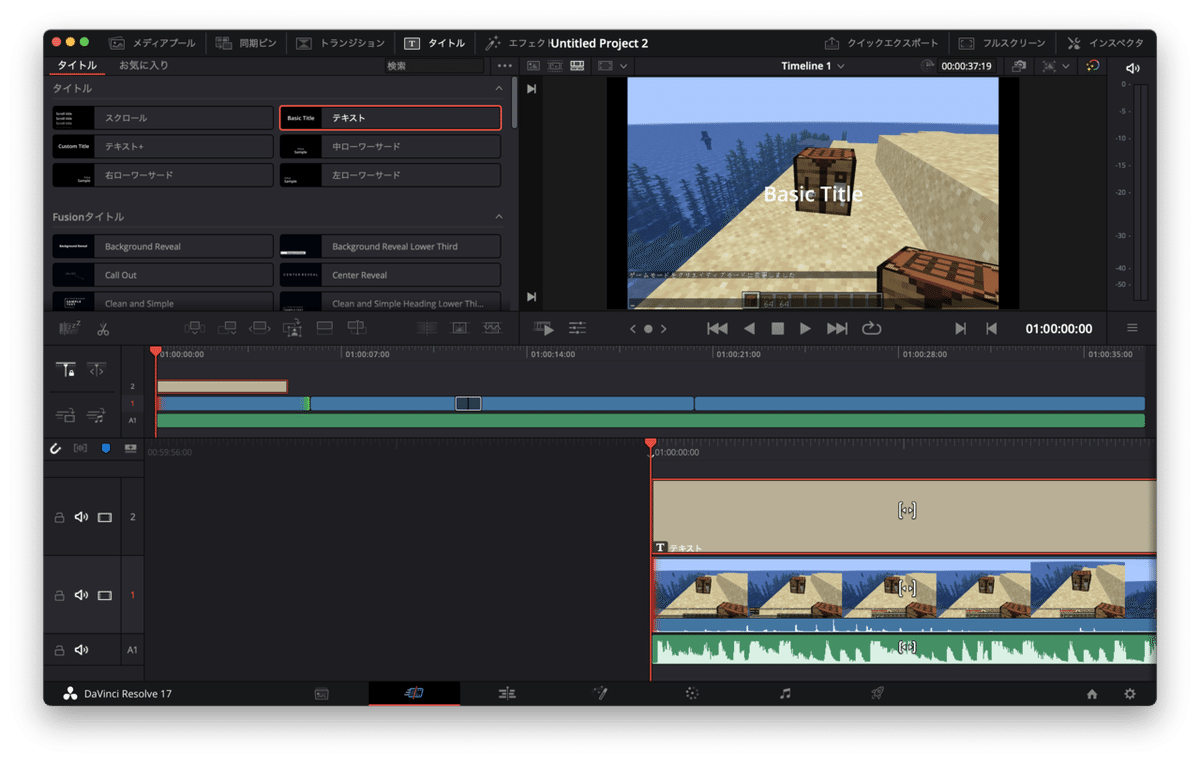This screenshot has width=1200, height=763.
Task: Toggle timeline snapping magnet icon
Action: pyautogui.click(x=56, y=449)
